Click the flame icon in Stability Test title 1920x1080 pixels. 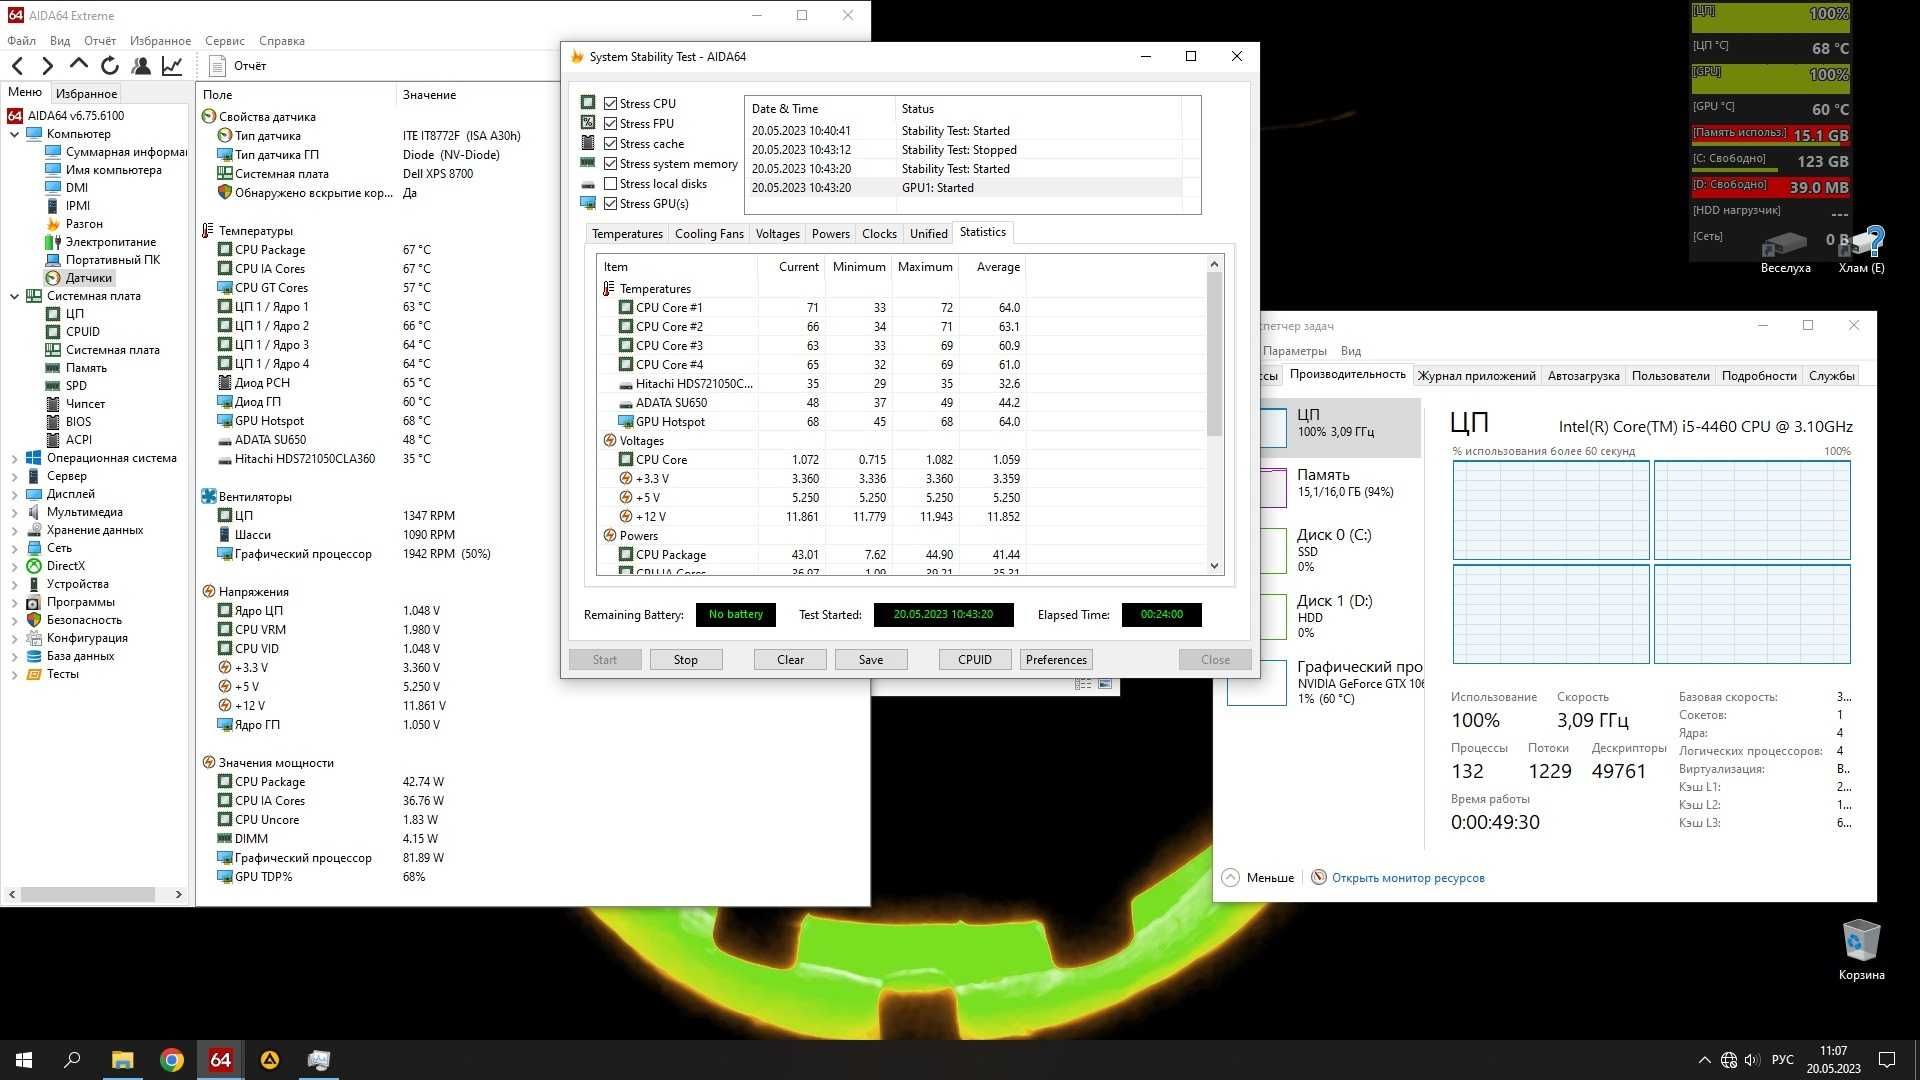(577, 57)
